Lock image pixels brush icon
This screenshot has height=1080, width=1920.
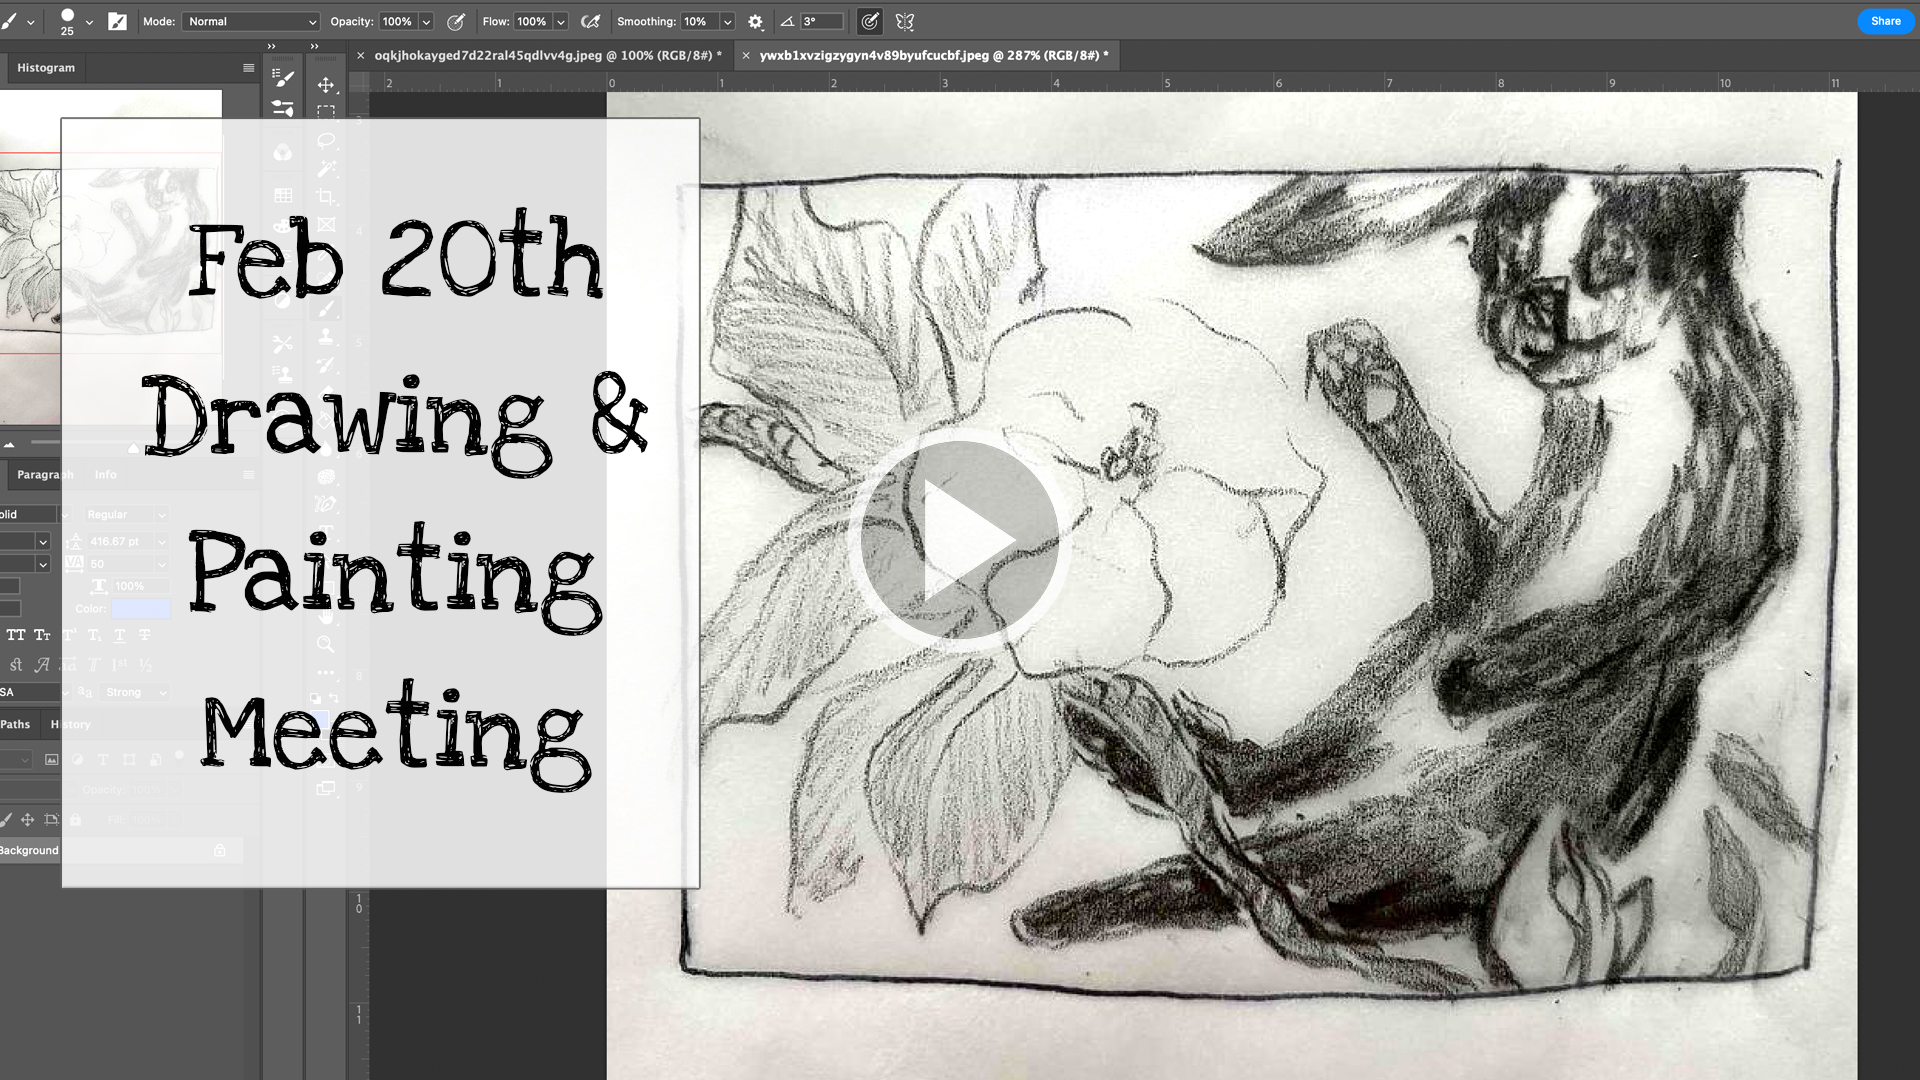click(x=6, y=820)
